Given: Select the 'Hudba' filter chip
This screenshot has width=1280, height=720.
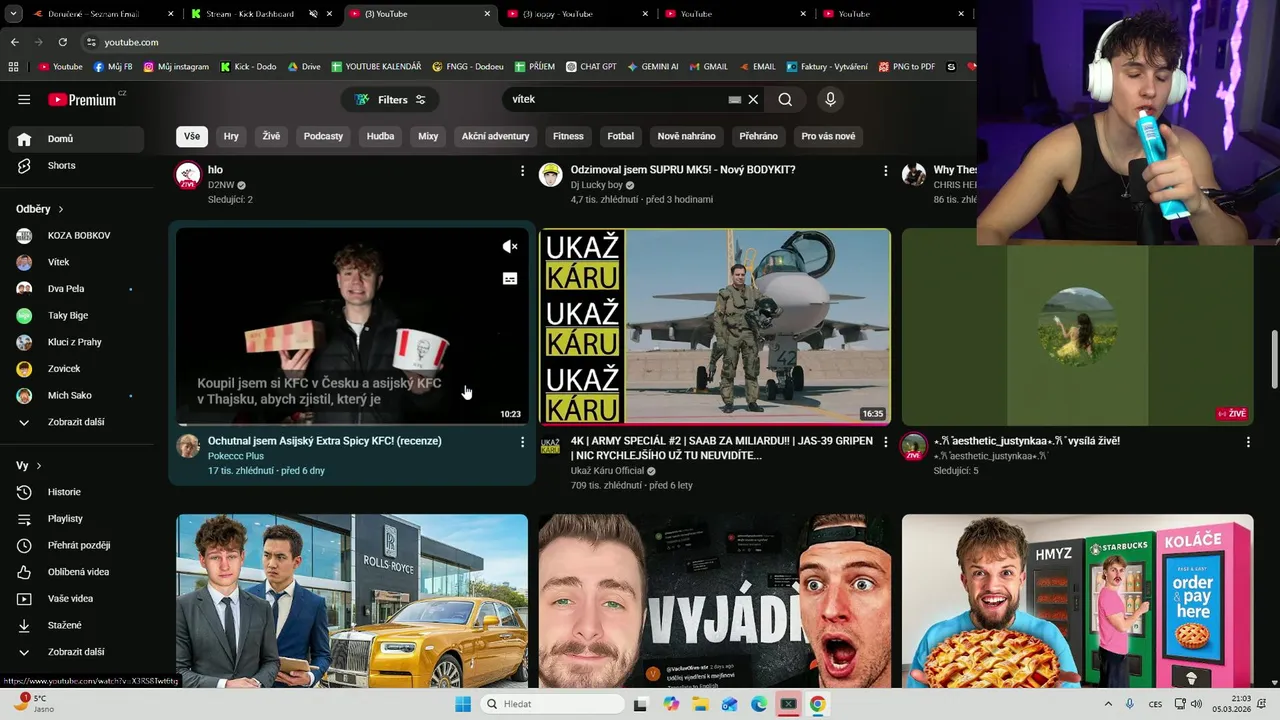Looking at the screenshot, I should pyautogui.click(x=380, y=136).
